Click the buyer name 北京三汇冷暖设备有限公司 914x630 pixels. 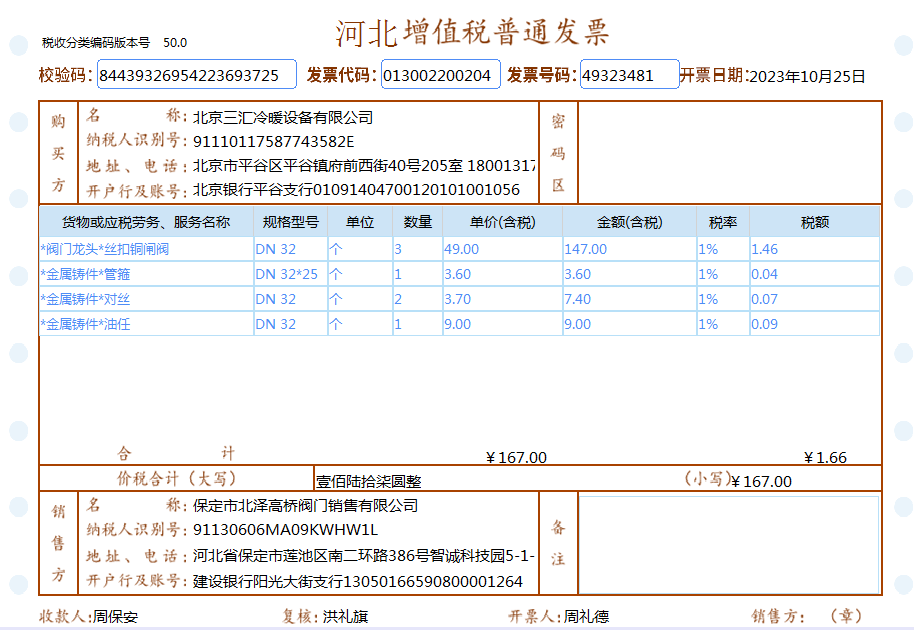tap(283, 118)
